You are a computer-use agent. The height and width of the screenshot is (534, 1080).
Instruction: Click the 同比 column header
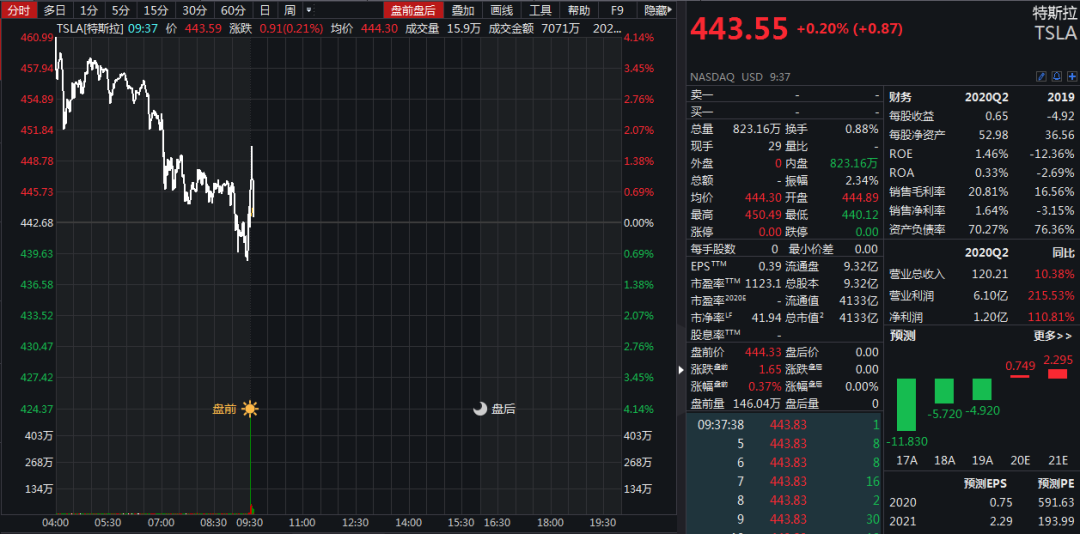1064,253
